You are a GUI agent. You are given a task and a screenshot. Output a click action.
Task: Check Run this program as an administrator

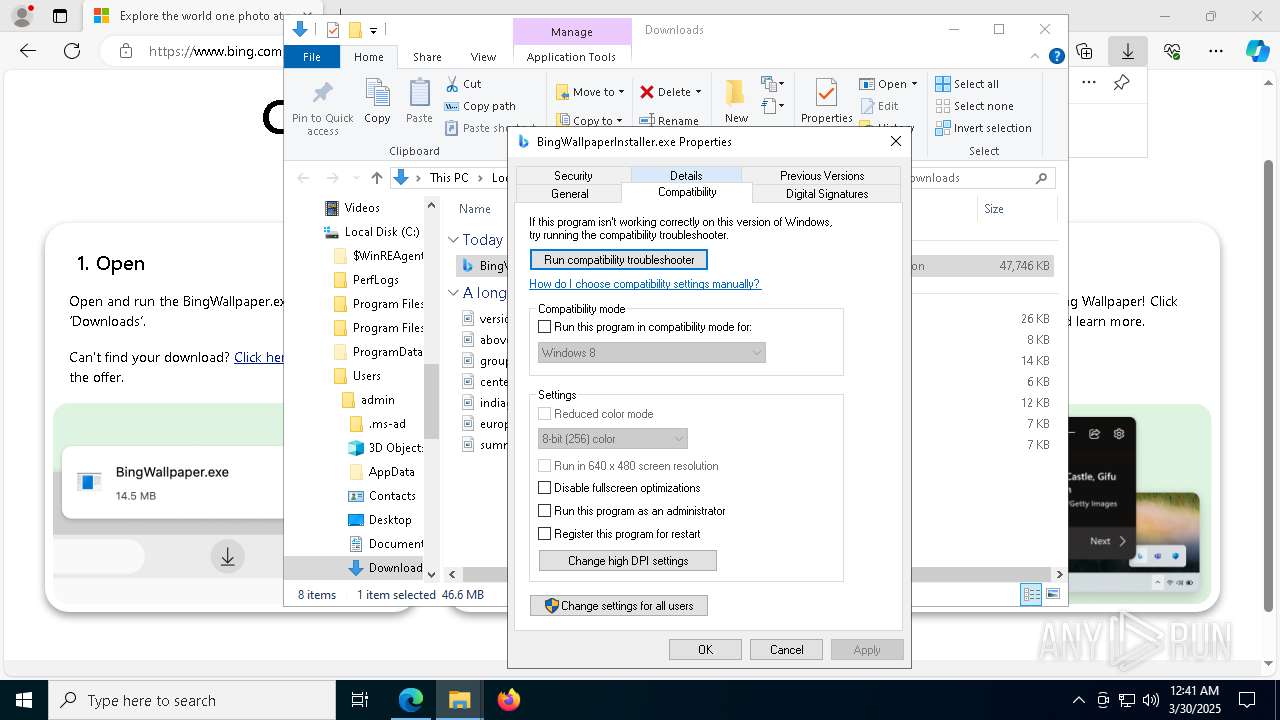pos(545,511)
